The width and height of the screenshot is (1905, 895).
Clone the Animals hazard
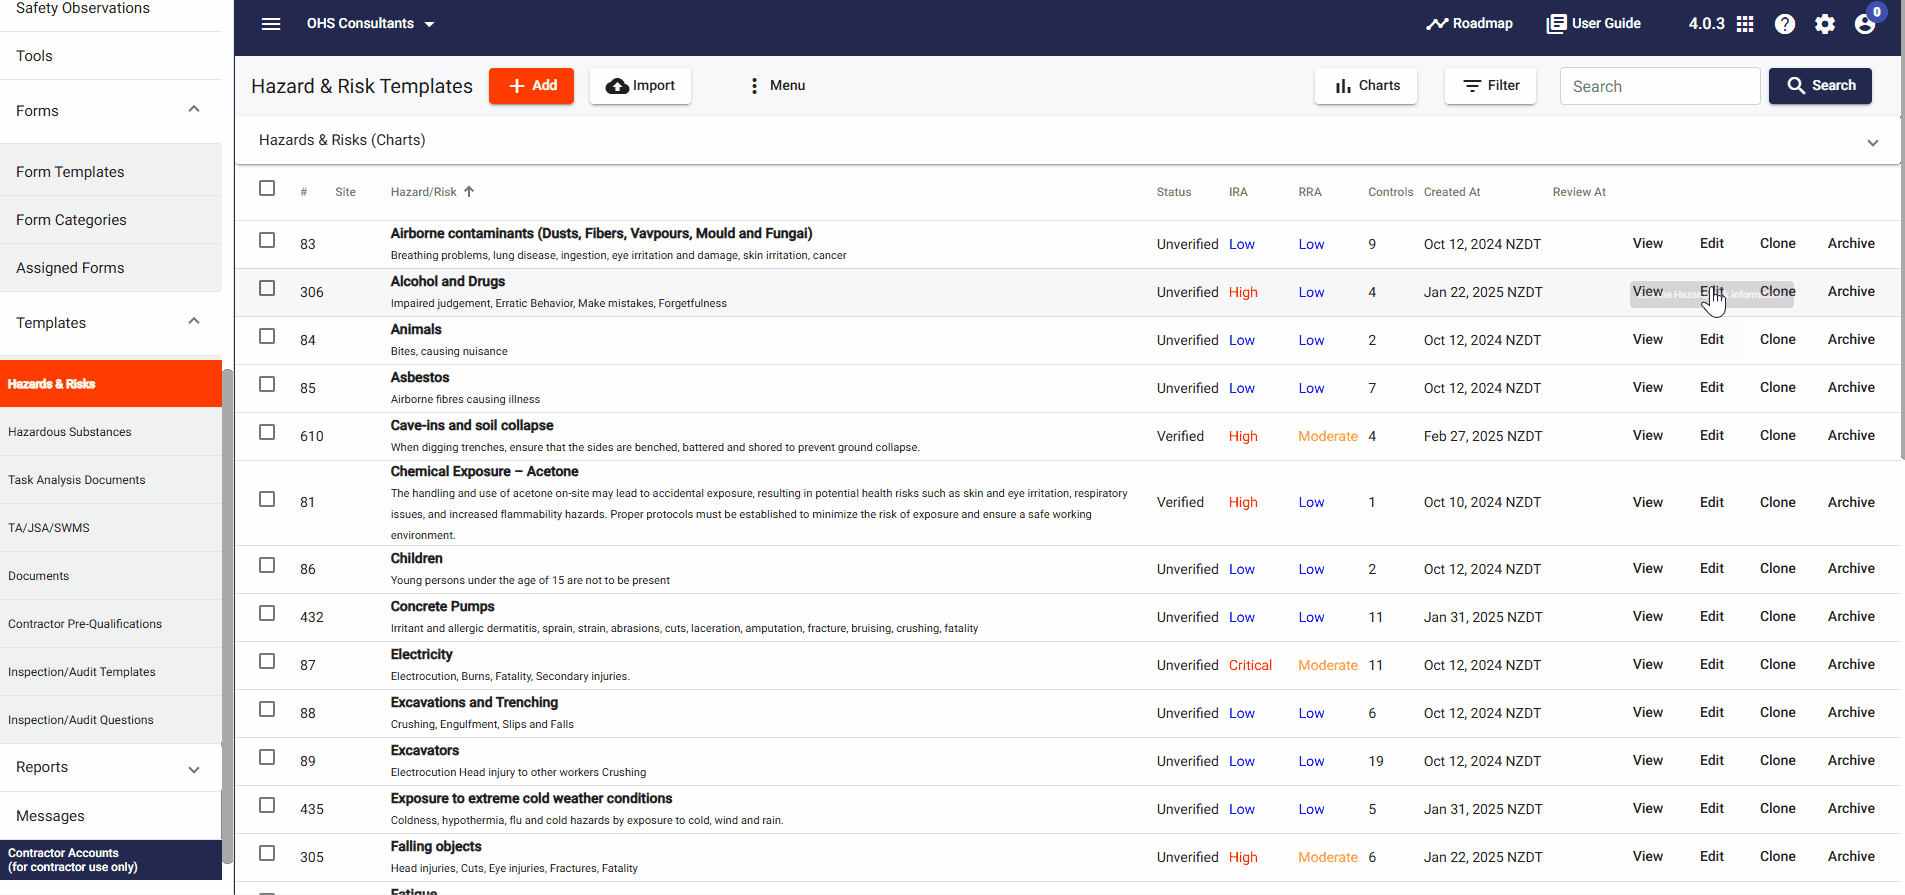point(1777,339)
